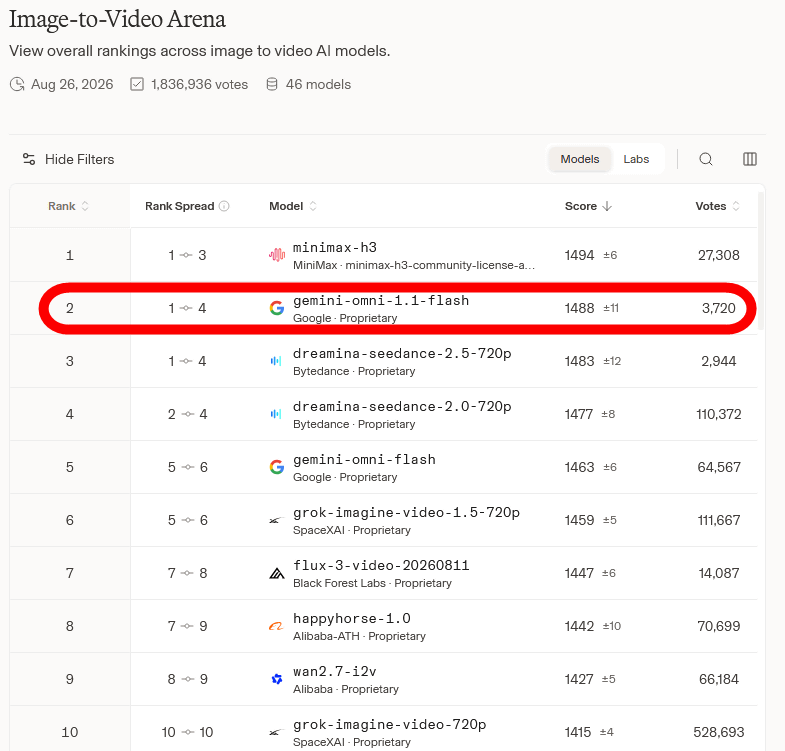This screenshot has height=751, width=785.
Task: Open the happyhorse-1.0 model link
Action: [351, 619]
